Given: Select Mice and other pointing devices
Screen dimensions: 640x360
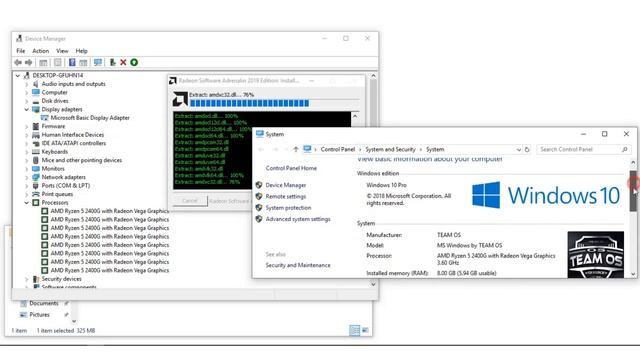Looking at the screenshot, I should 82,160.
